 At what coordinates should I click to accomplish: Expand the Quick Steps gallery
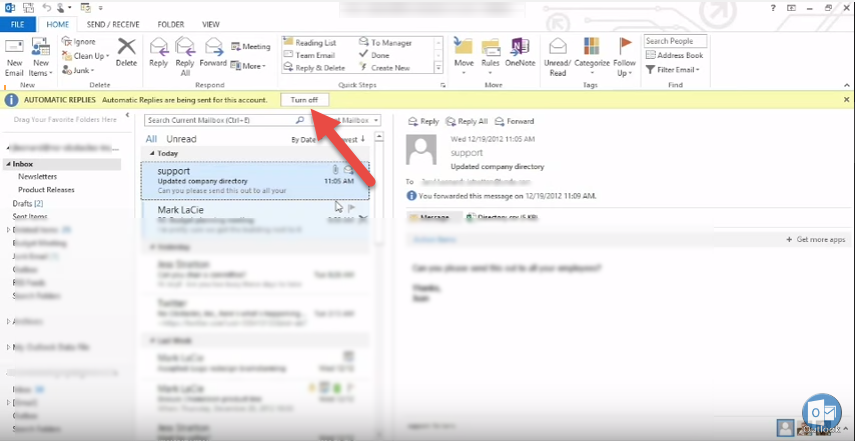coord(438,68)
